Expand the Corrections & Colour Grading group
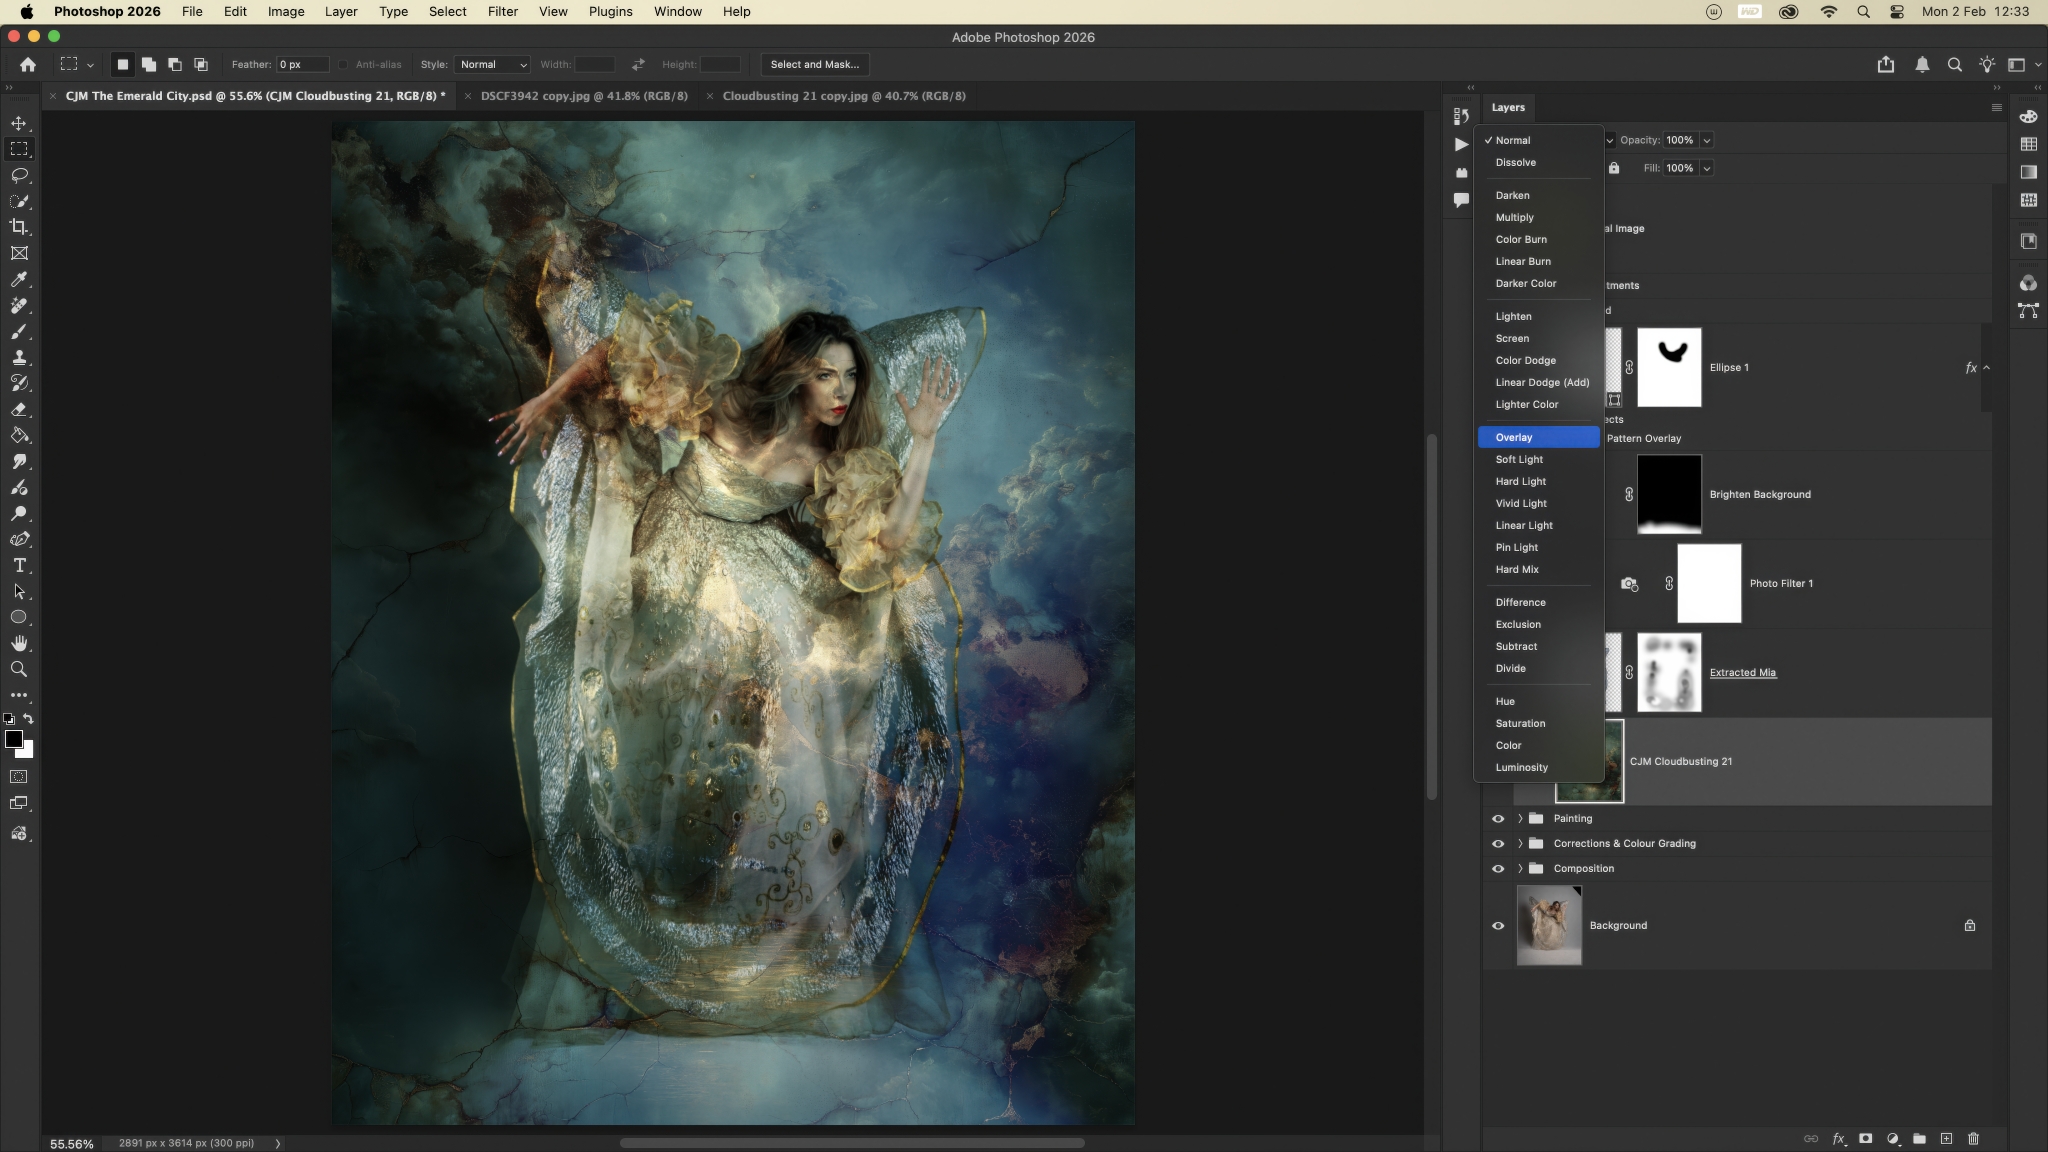This screenshot has width=2048, height=1152. point(1520,843)
